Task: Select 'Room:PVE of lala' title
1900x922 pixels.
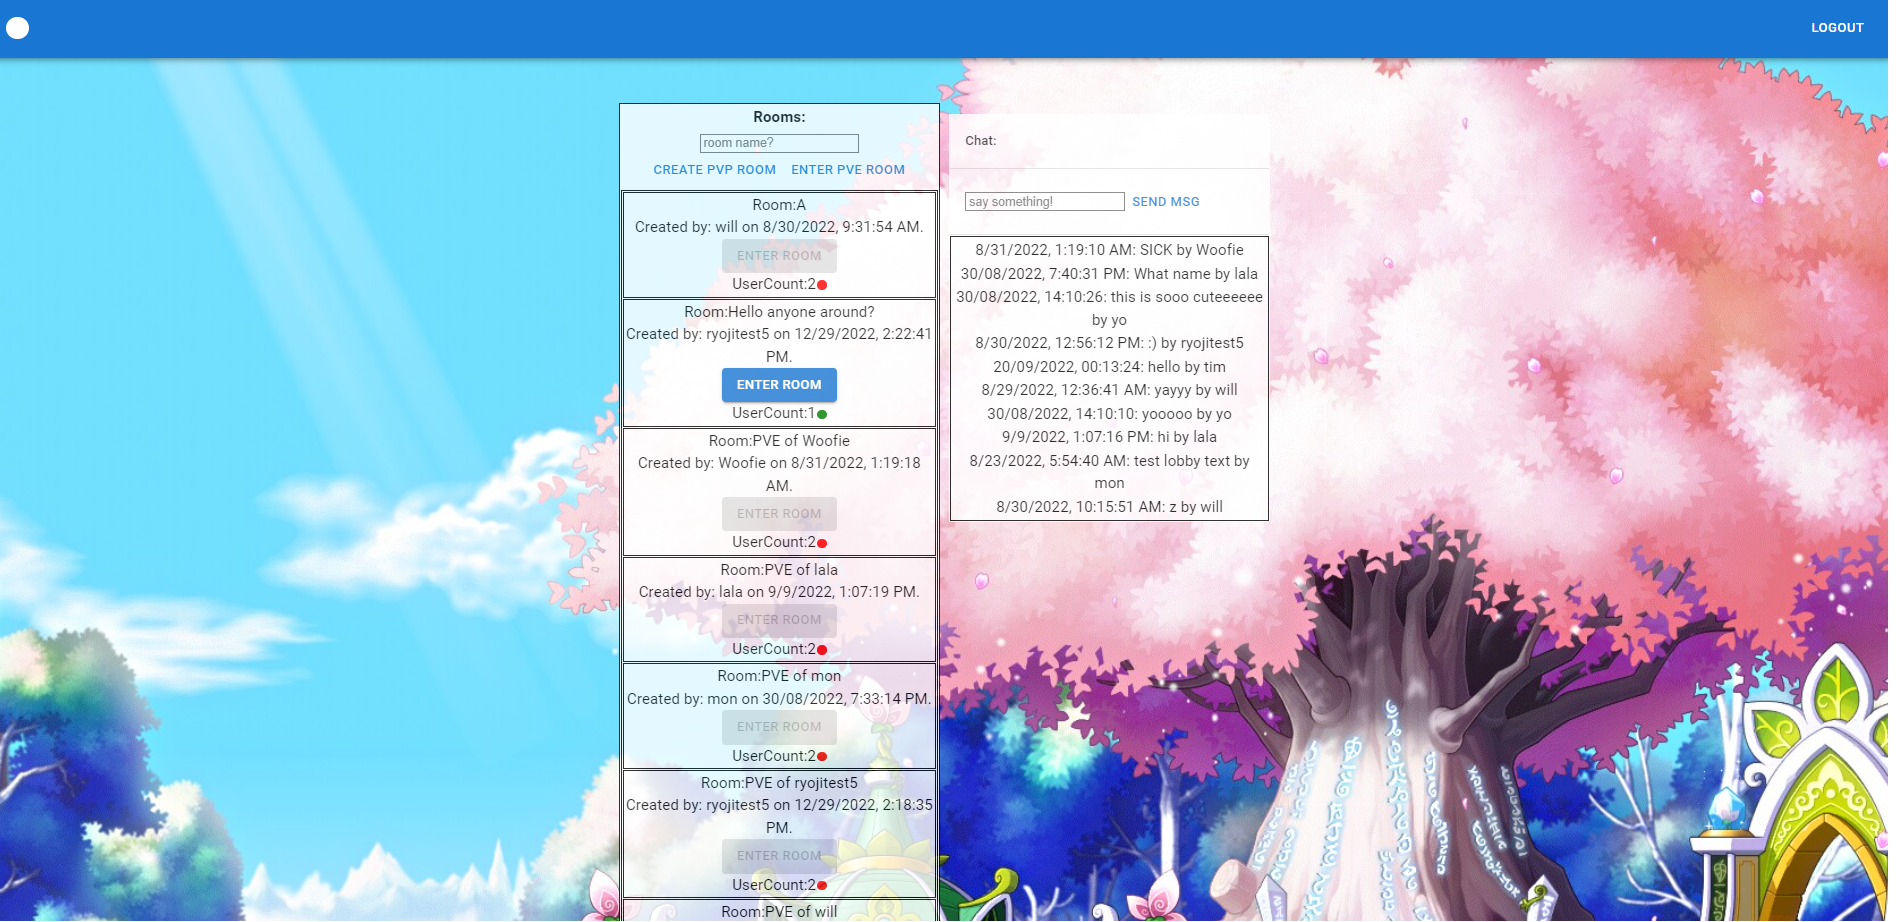Action: 779,570
